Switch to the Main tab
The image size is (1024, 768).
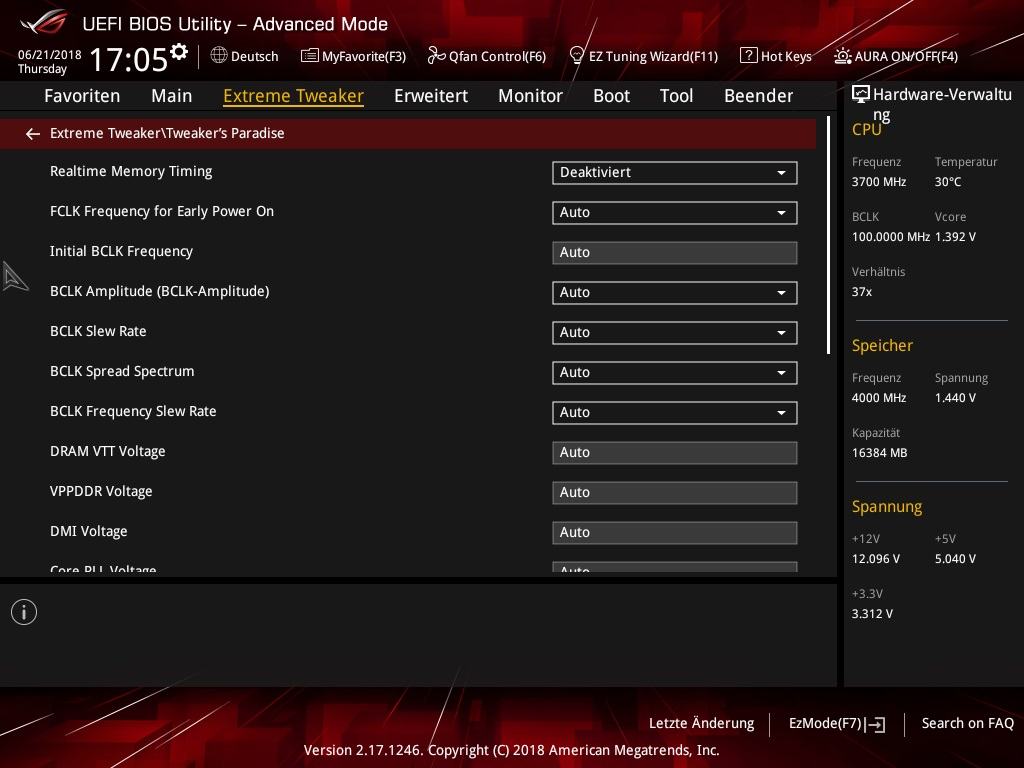(172, 96)
